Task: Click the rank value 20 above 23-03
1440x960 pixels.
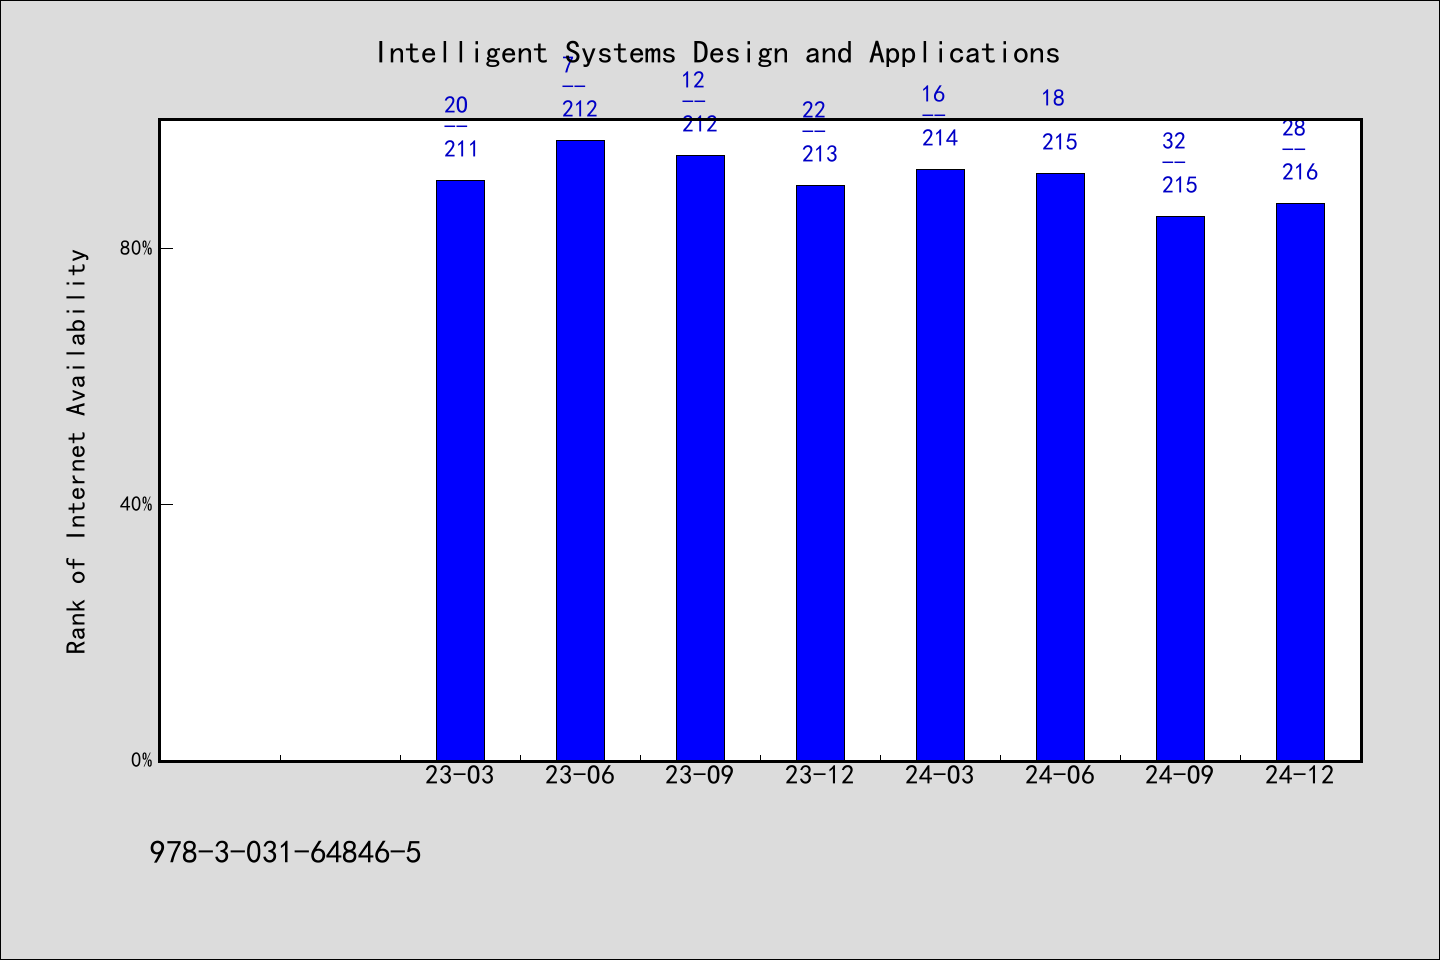Action: (x=456, y=105)
